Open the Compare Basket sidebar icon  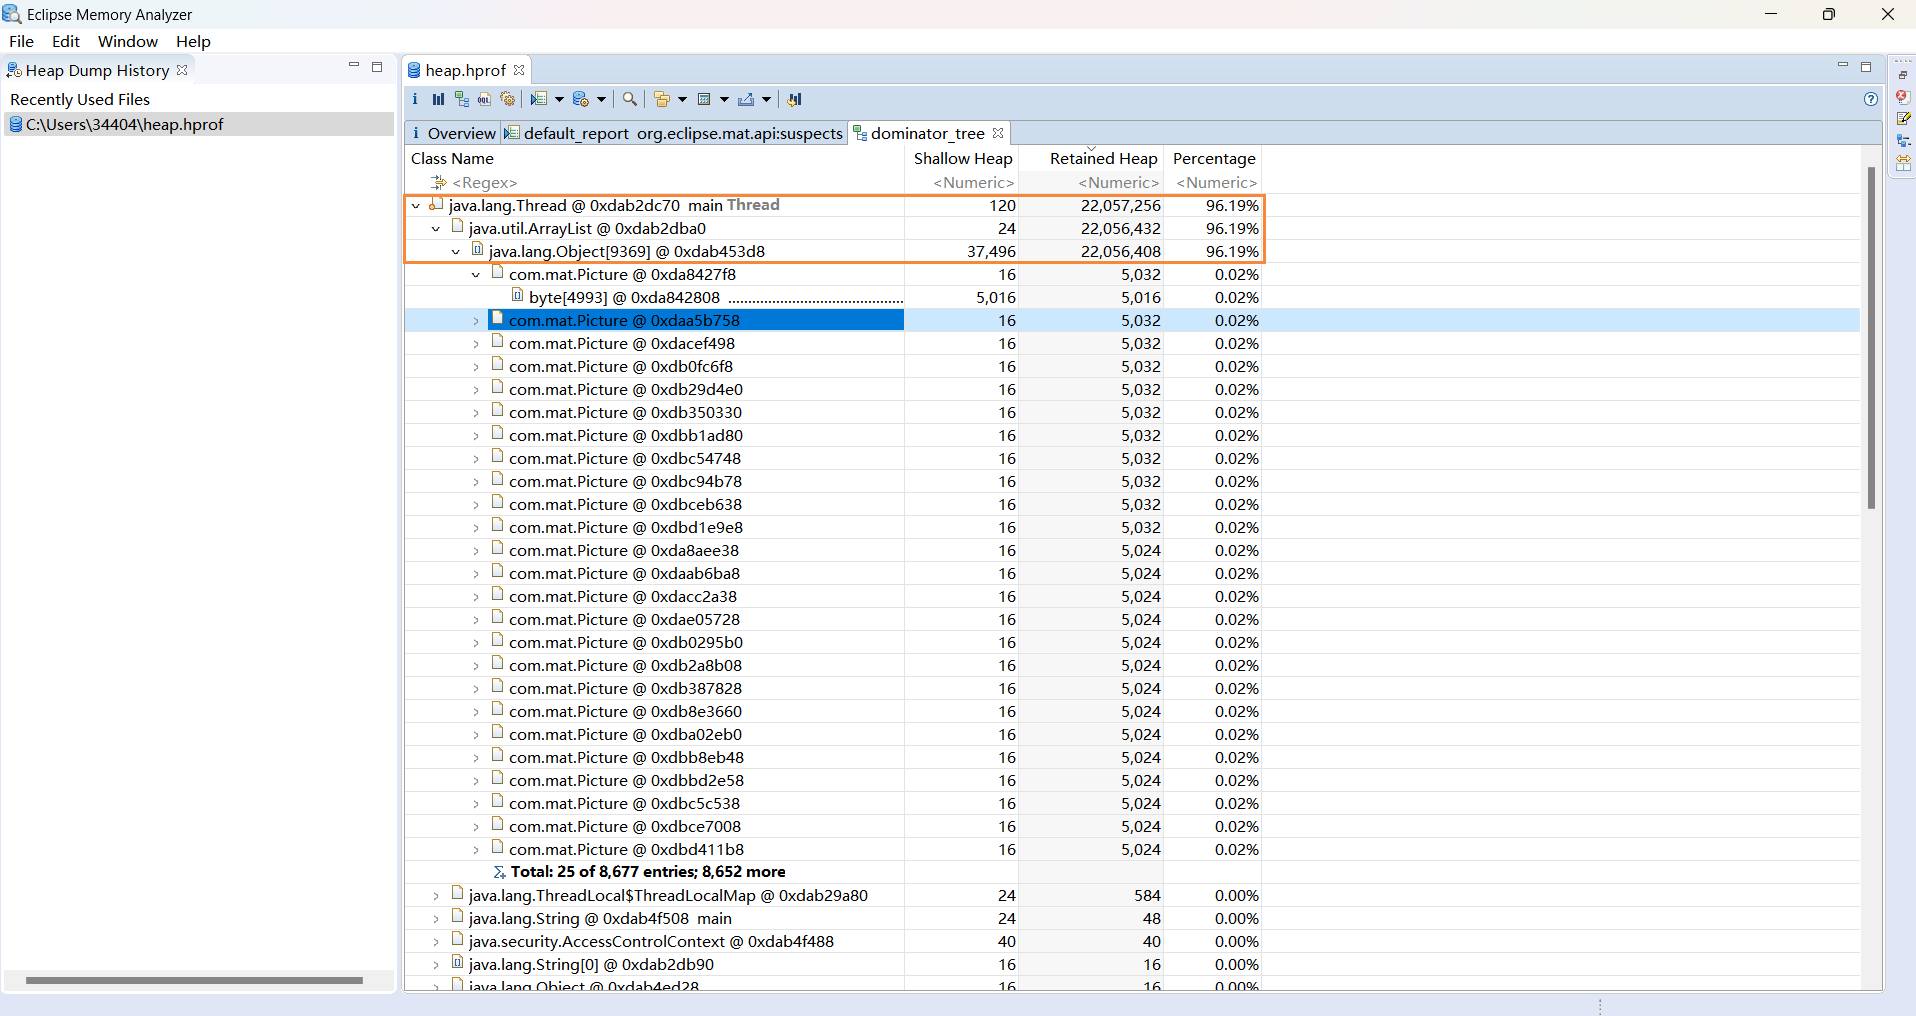(1903, 162)
